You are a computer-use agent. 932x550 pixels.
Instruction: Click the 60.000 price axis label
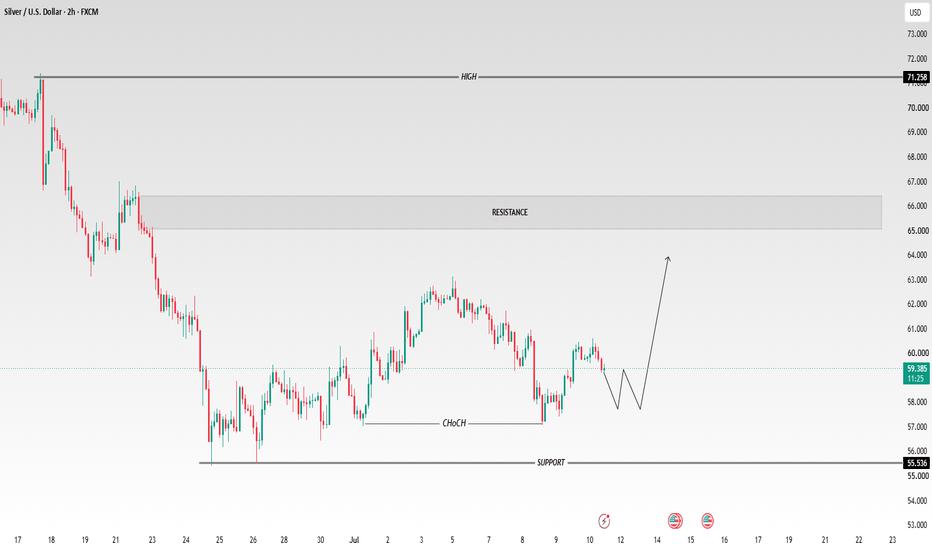pos(917,353)
